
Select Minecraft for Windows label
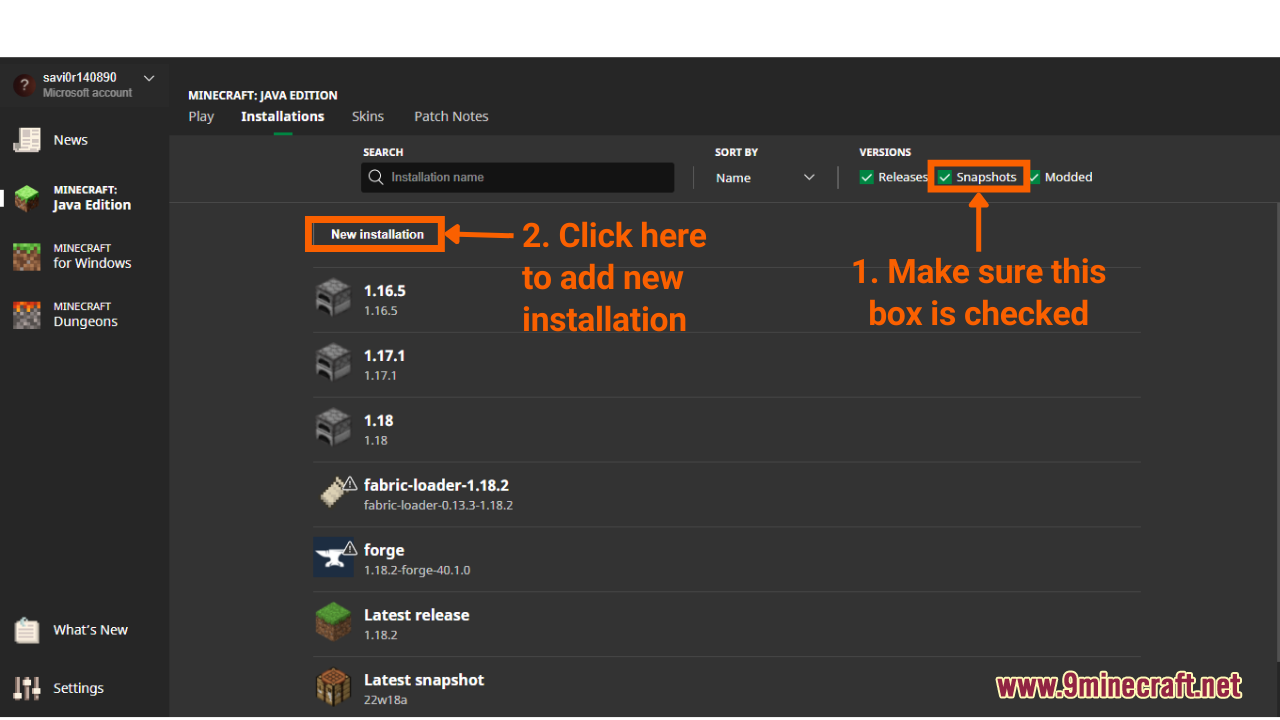tap(93, 256)
